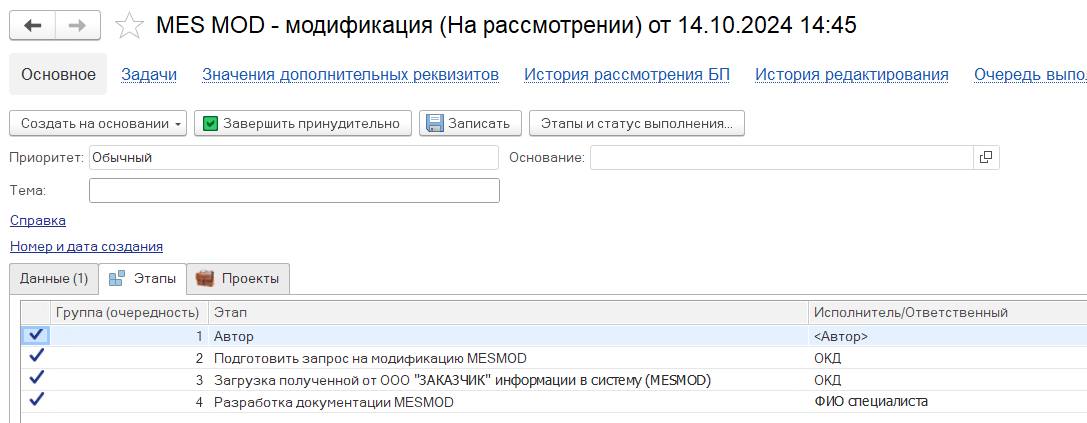
Task: Add document to favorites with star
Action: coord(130,26)
